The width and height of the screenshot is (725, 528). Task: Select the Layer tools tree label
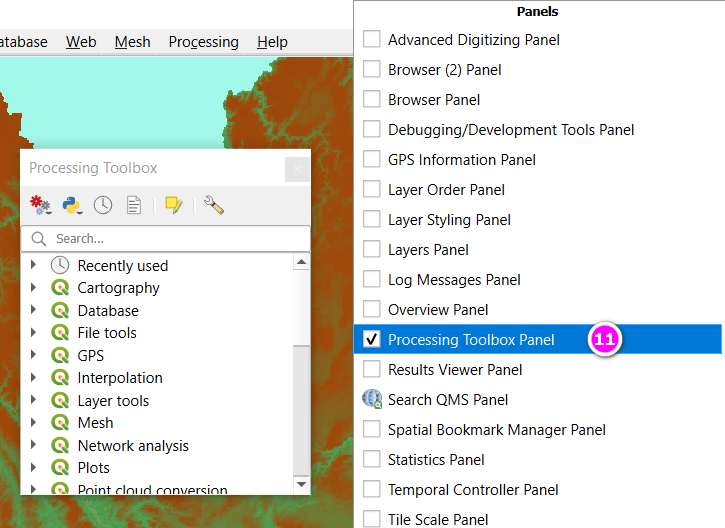[113, 400]
